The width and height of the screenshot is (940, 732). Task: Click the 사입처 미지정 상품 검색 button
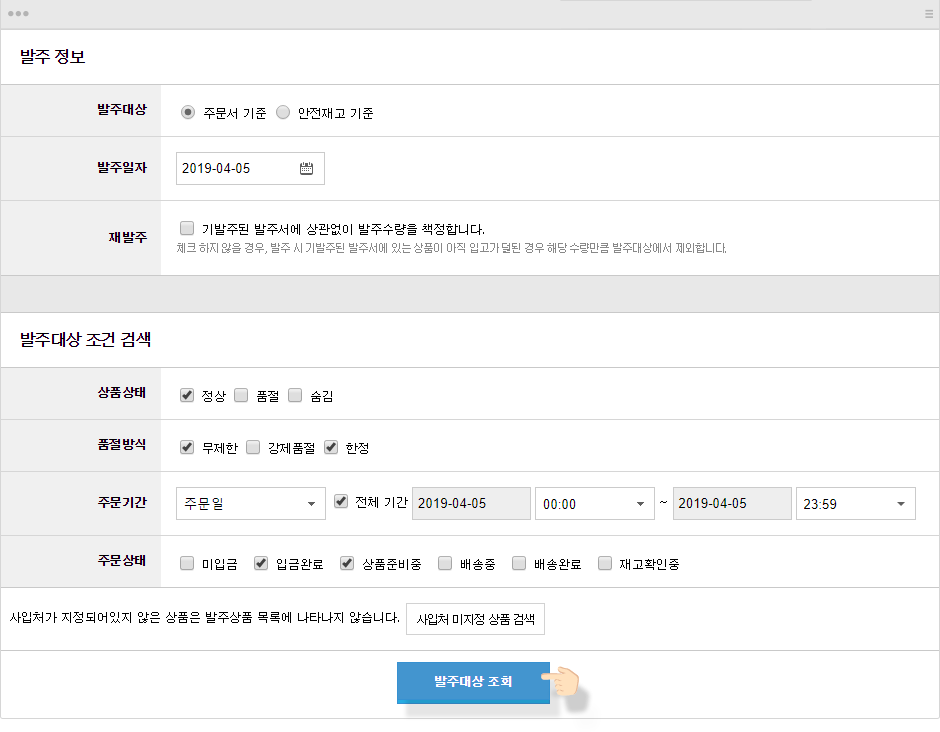pyautogui.click(x=475, y=619)
